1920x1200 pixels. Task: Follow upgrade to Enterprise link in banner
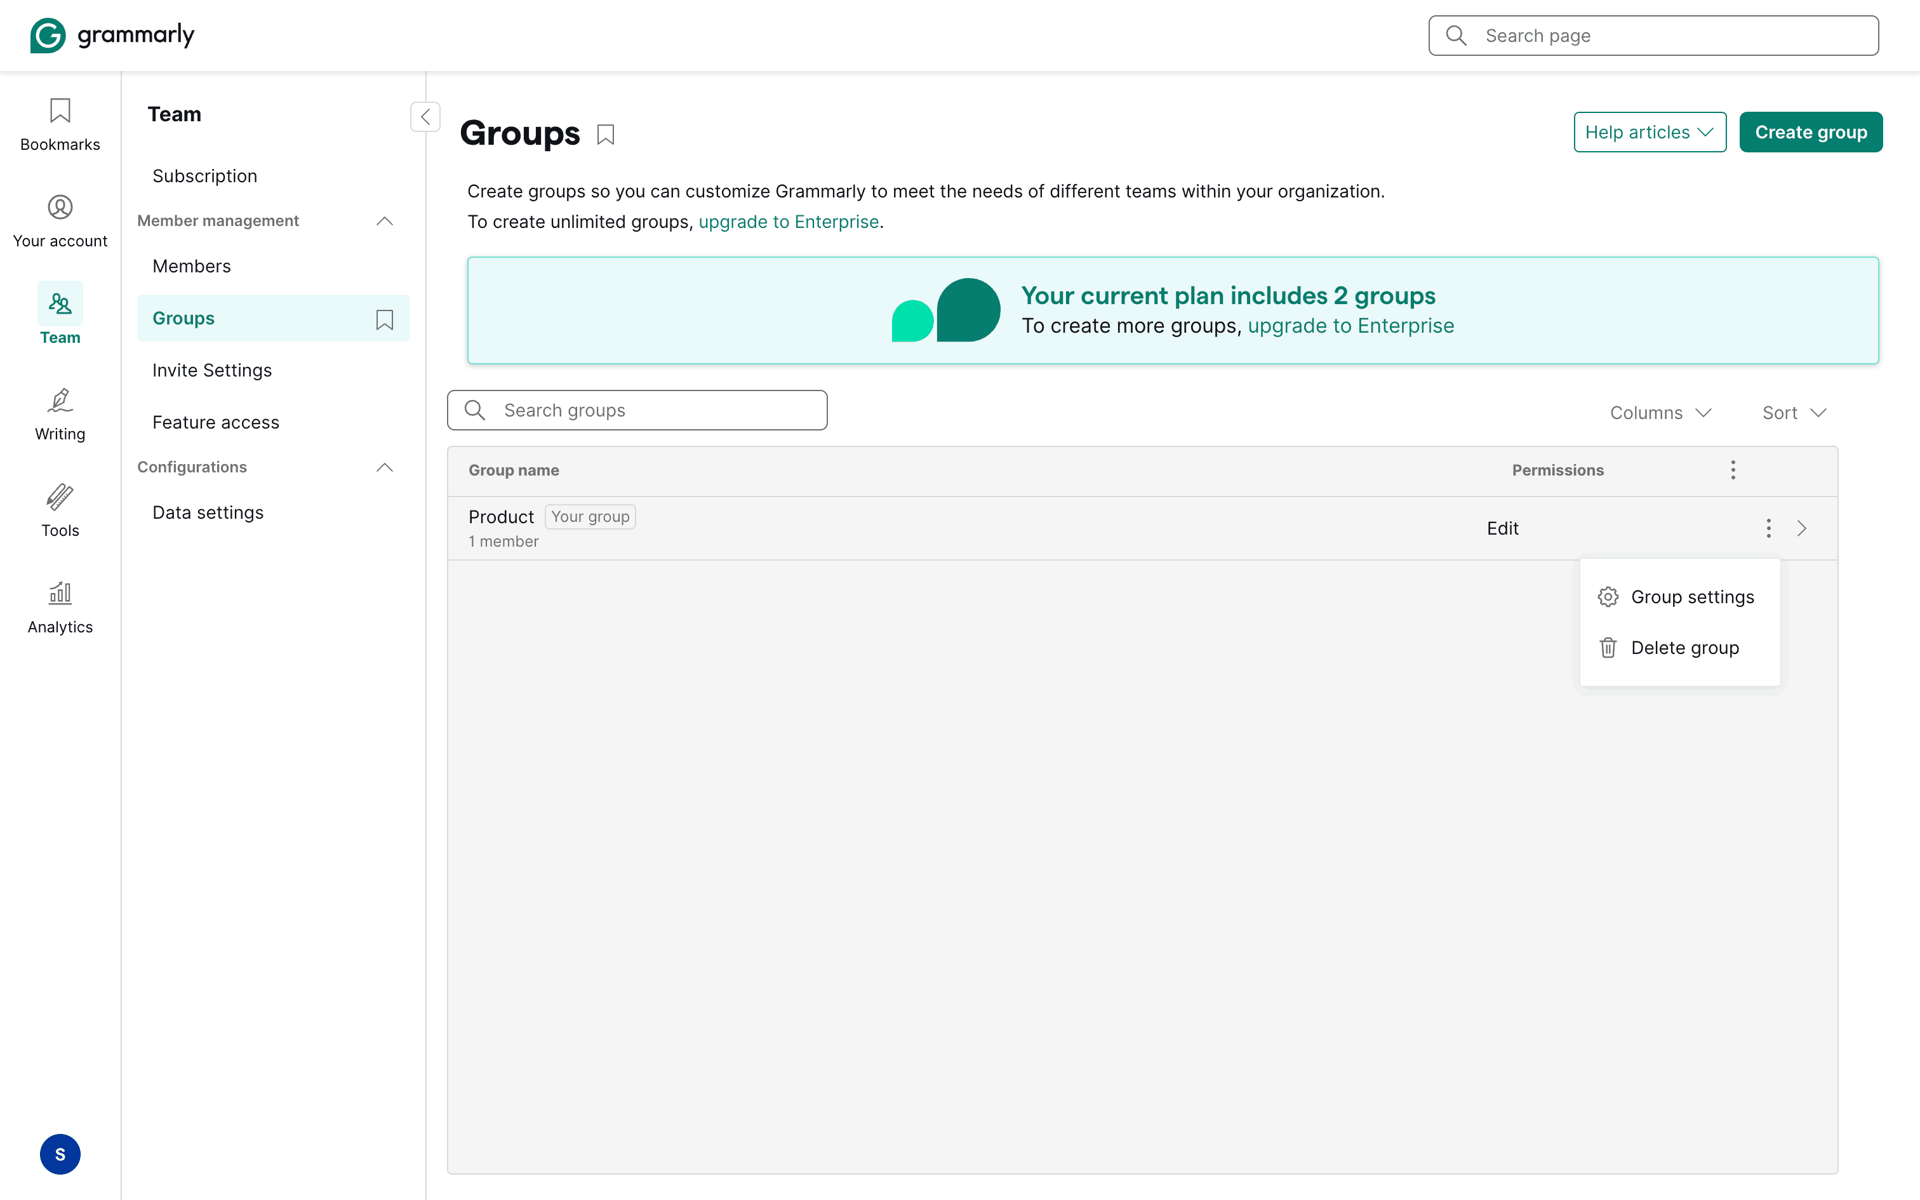pos(1351,326)
